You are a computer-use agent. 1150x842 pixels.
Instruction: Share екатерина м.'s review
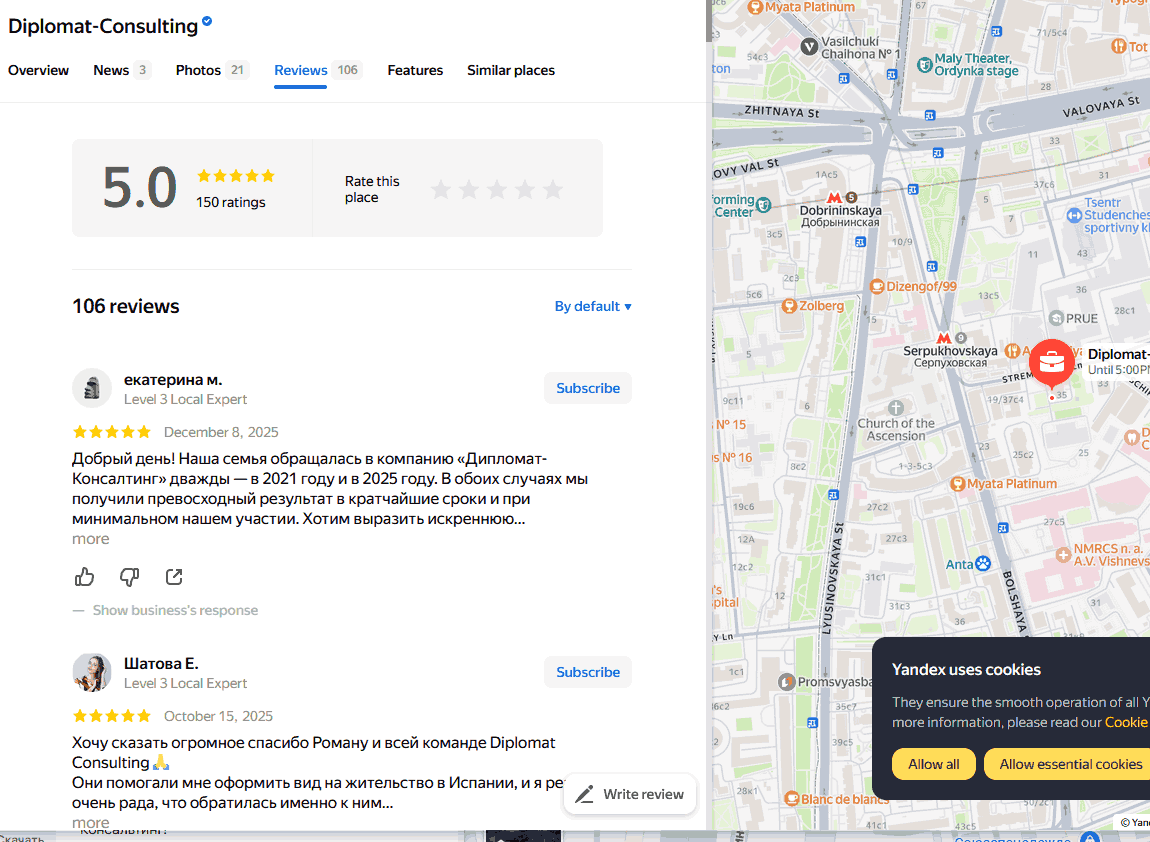(174, 577)
